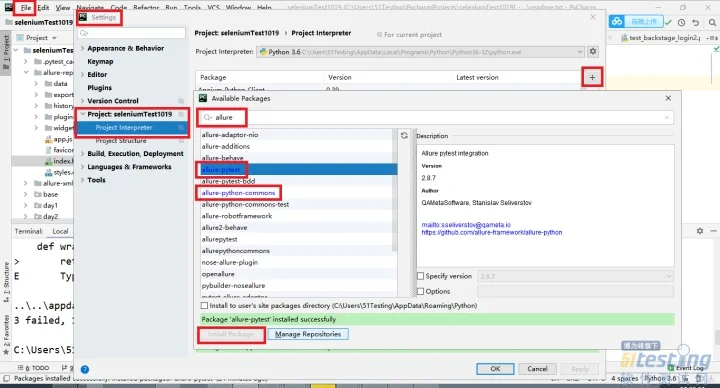Enable the Specify version checkbox
Image resolution: width=720 pixels, height=388 pixels.
(x=420, y=276)
